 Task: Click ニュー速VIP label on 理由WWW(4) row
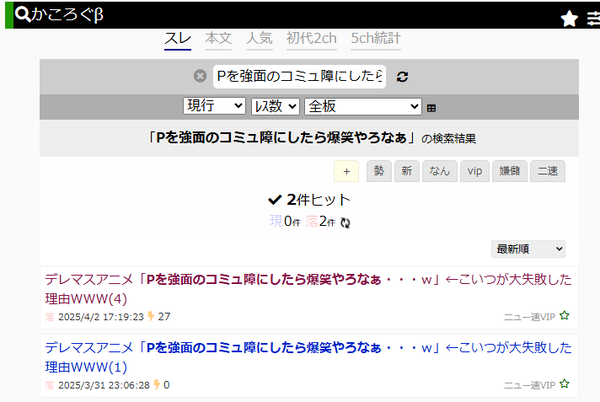(529, 317)
